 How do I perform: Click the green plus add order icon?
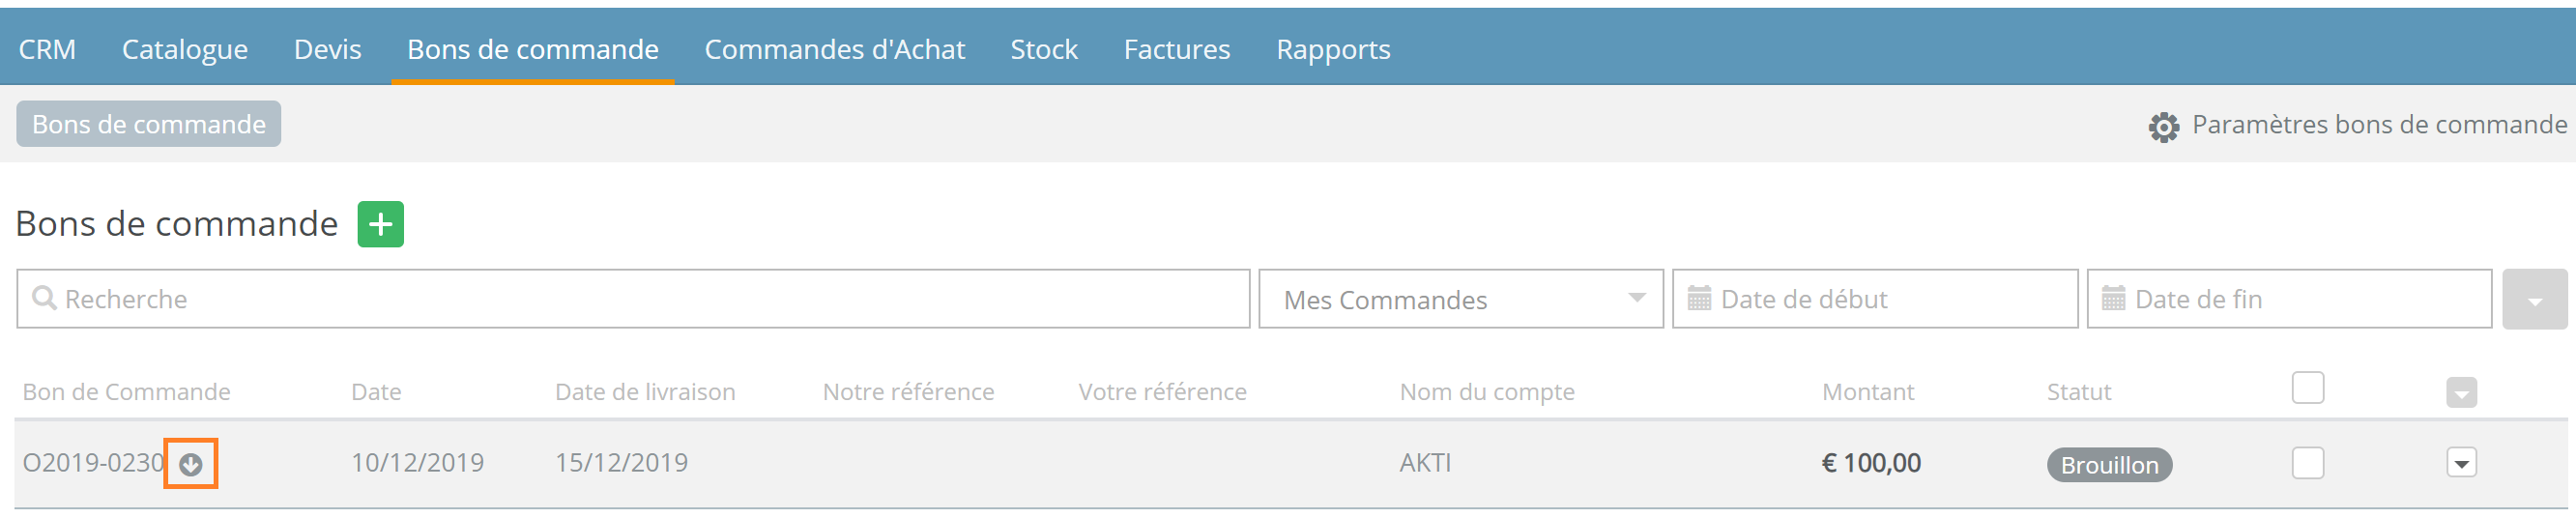tap(380, 224)
